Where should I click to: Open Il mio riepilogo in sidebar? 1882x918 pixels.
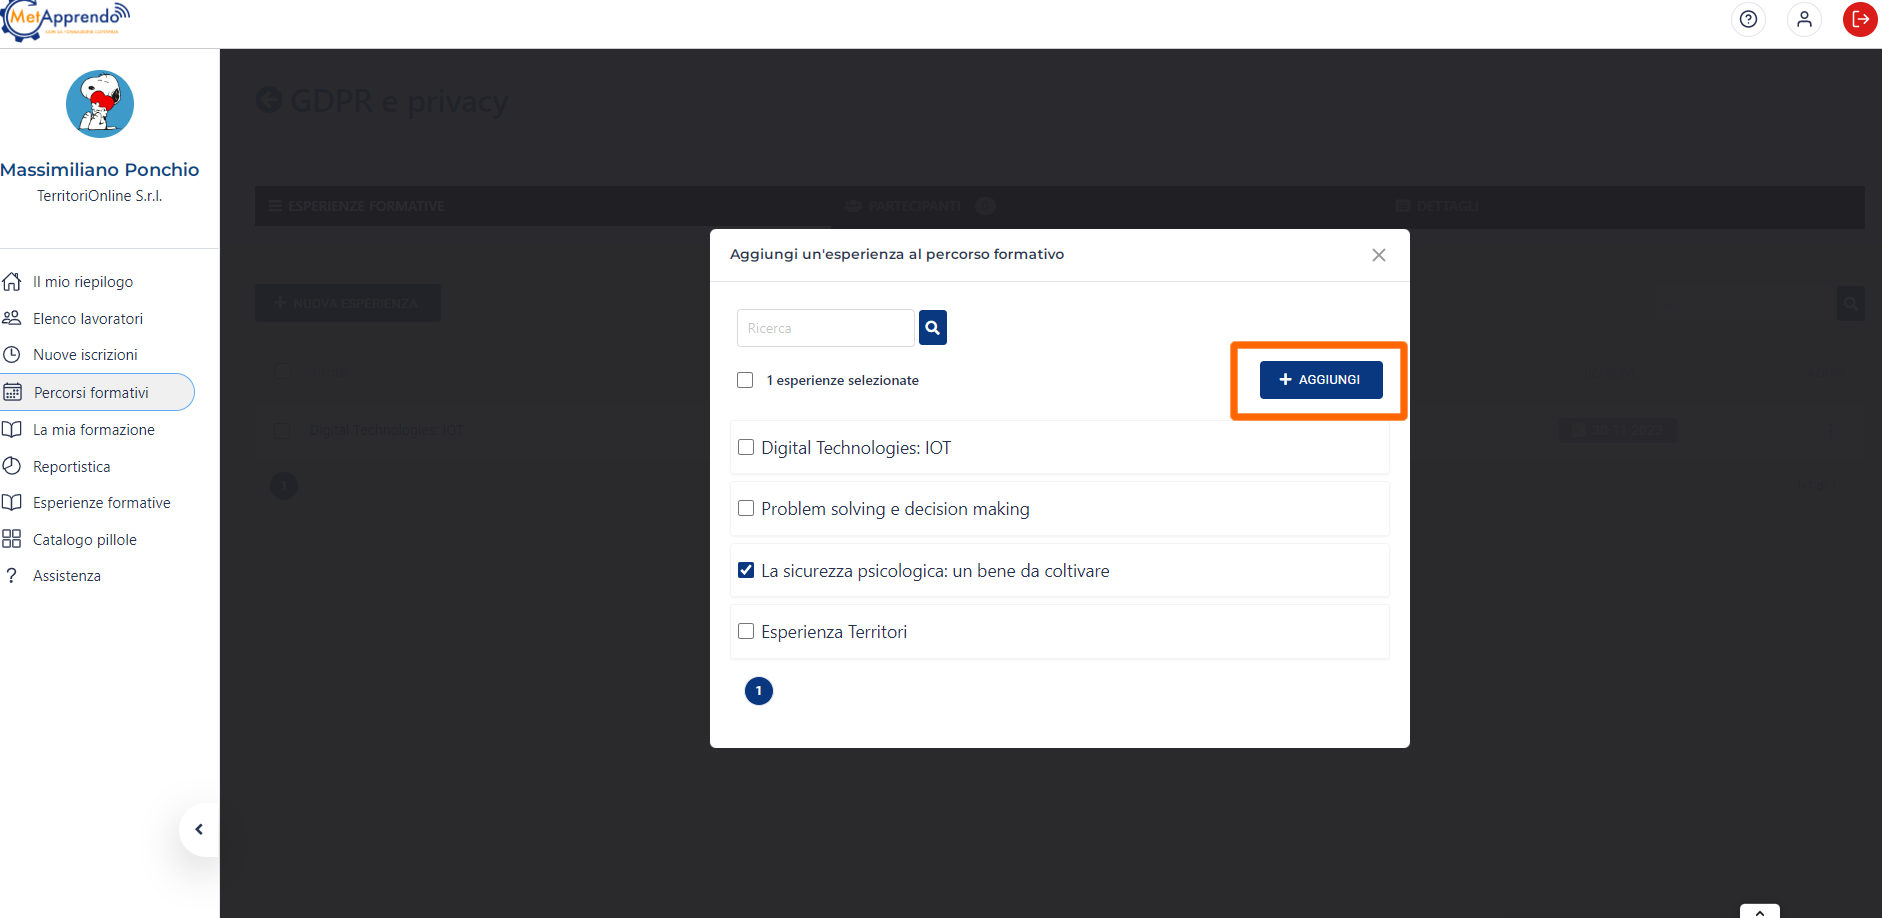click(x=83, y=282)
